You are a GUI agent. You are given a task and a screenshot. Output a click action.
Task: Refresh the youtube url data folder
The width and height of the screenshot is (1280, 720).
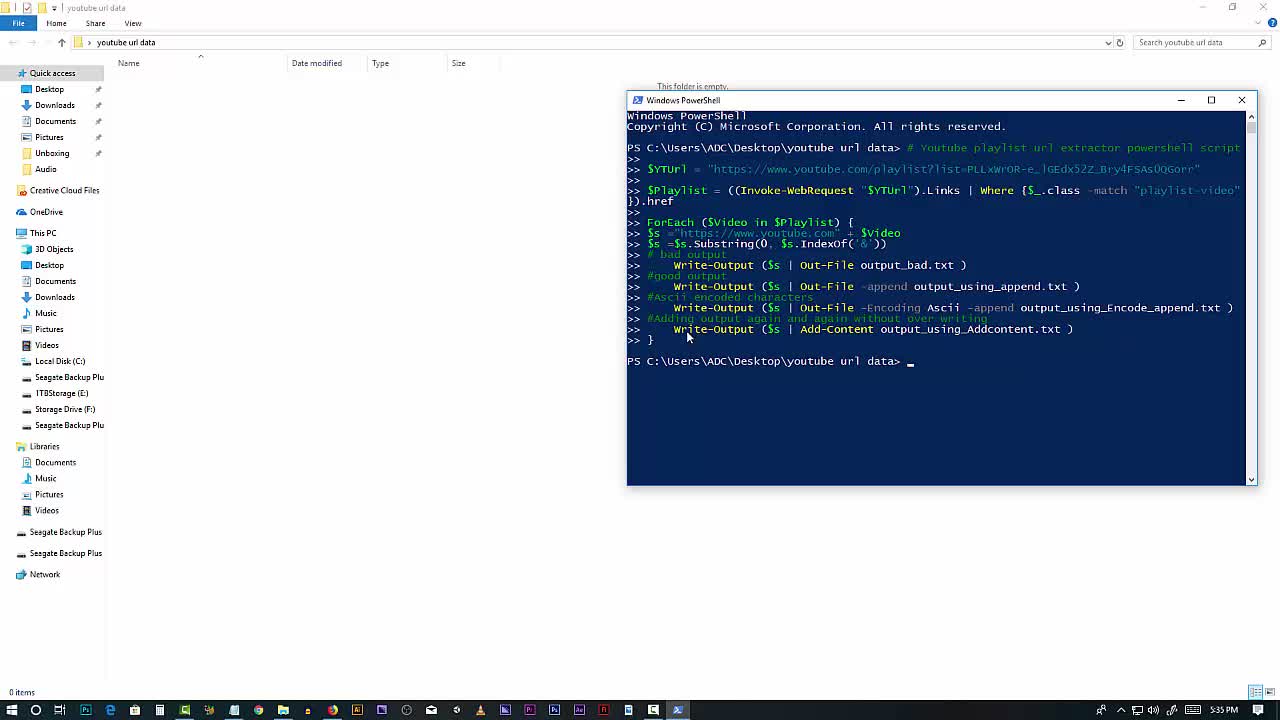(x=1120, y=42)
